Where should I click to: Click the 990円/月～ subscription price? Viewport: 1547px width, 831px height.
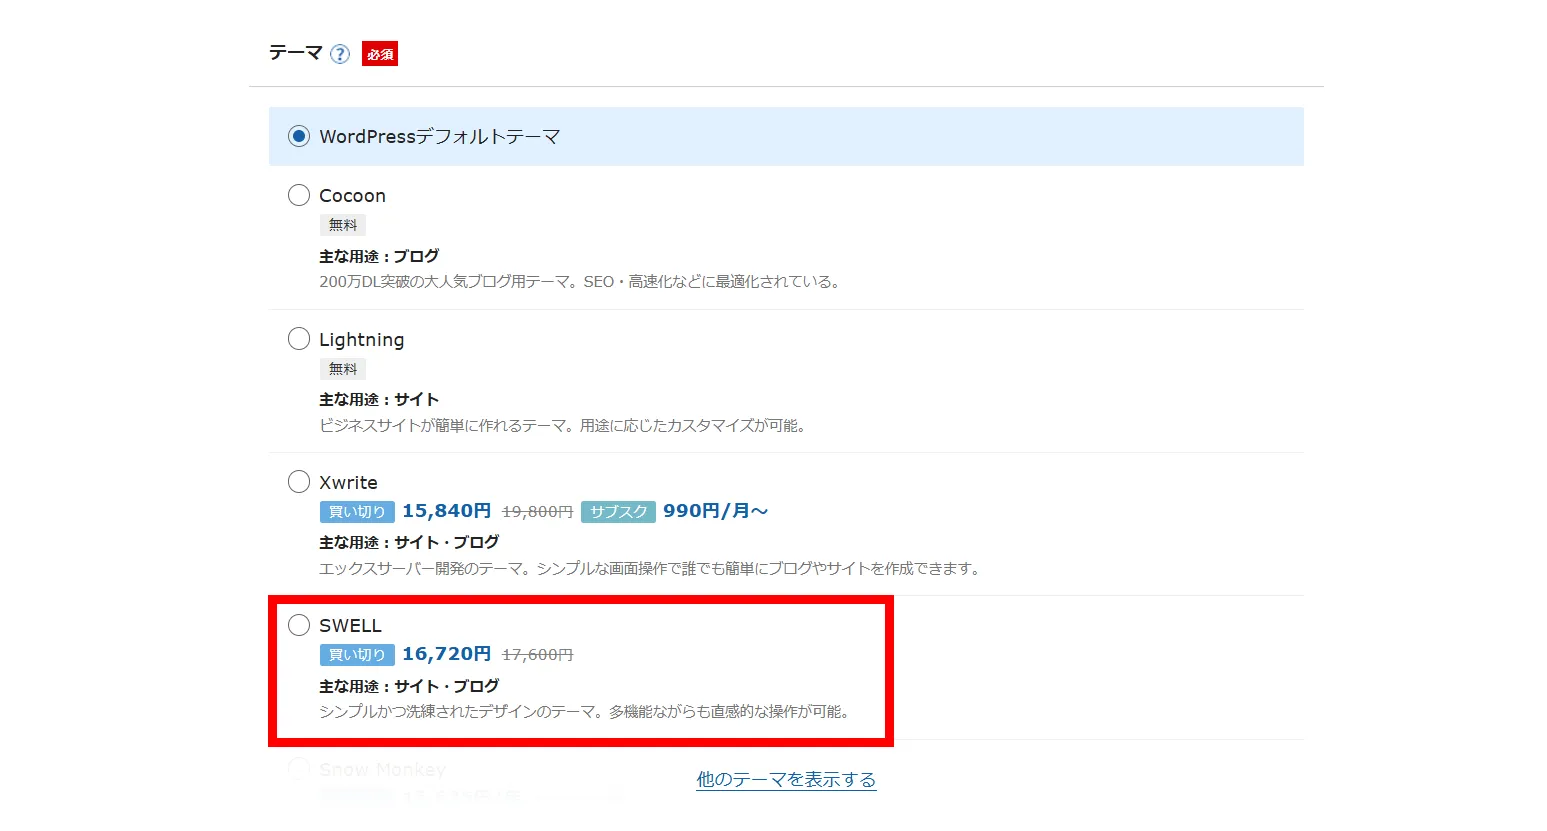715,511
